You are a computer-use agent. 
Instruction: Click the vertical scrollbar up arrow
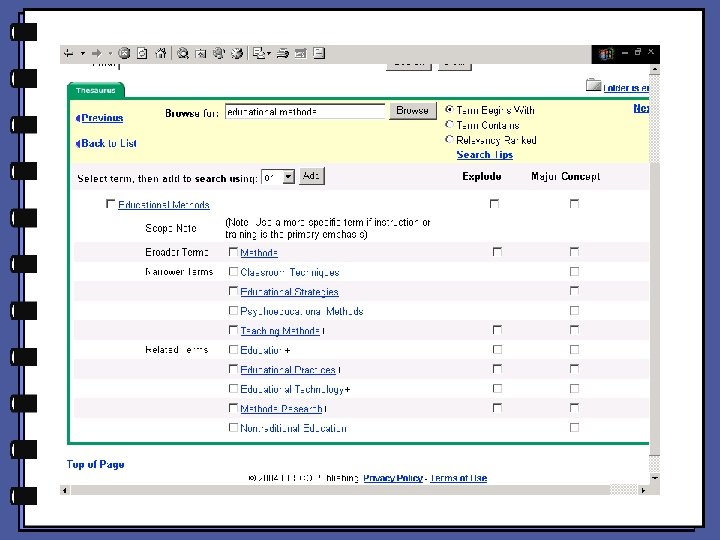point(654,70)
